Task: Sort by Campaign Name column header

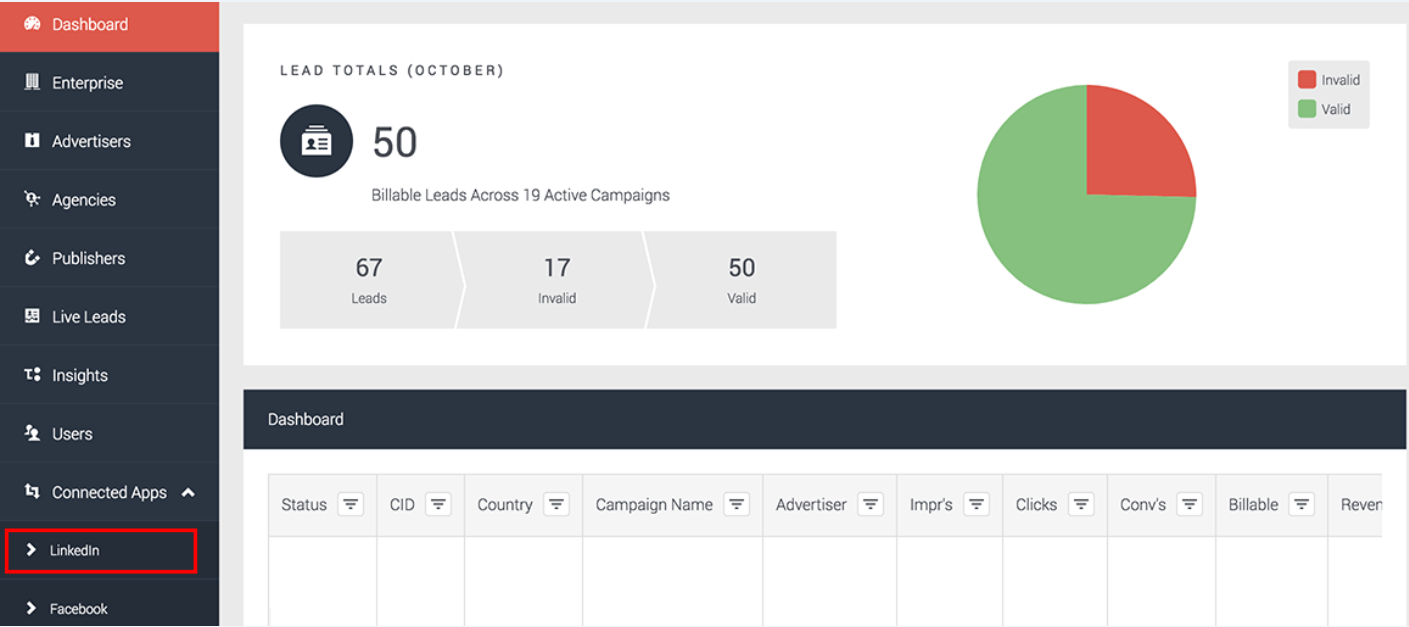Action: [x=654, y=505]
